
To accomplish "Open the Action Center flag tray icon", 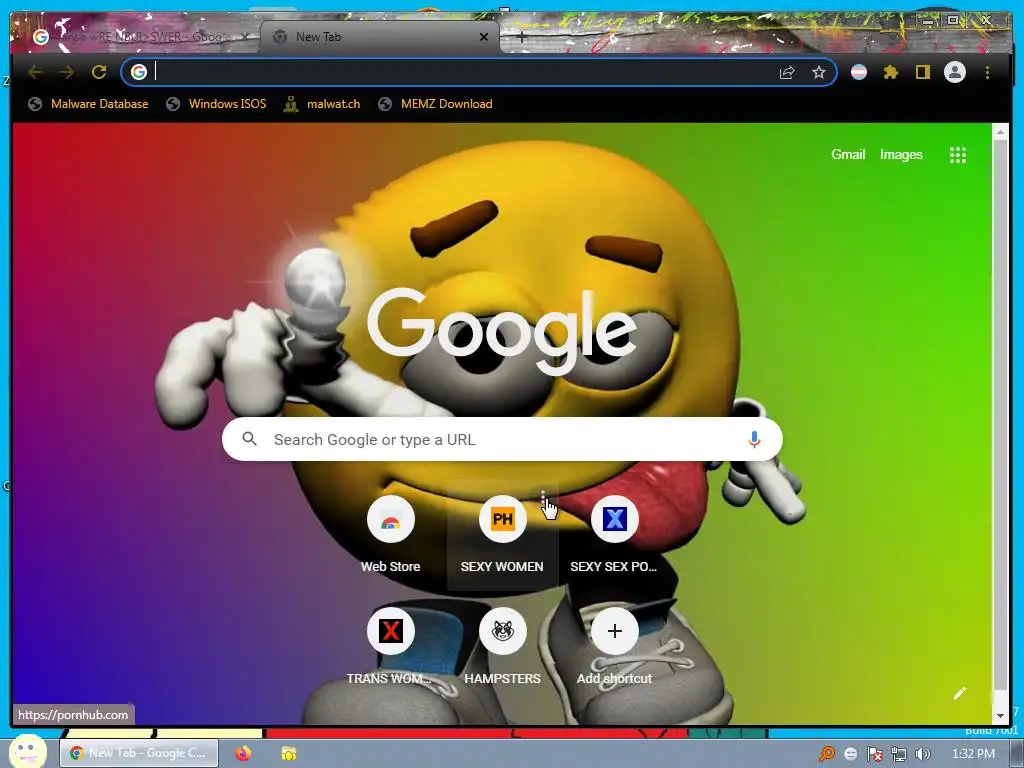I will click(x=874, y=754).
